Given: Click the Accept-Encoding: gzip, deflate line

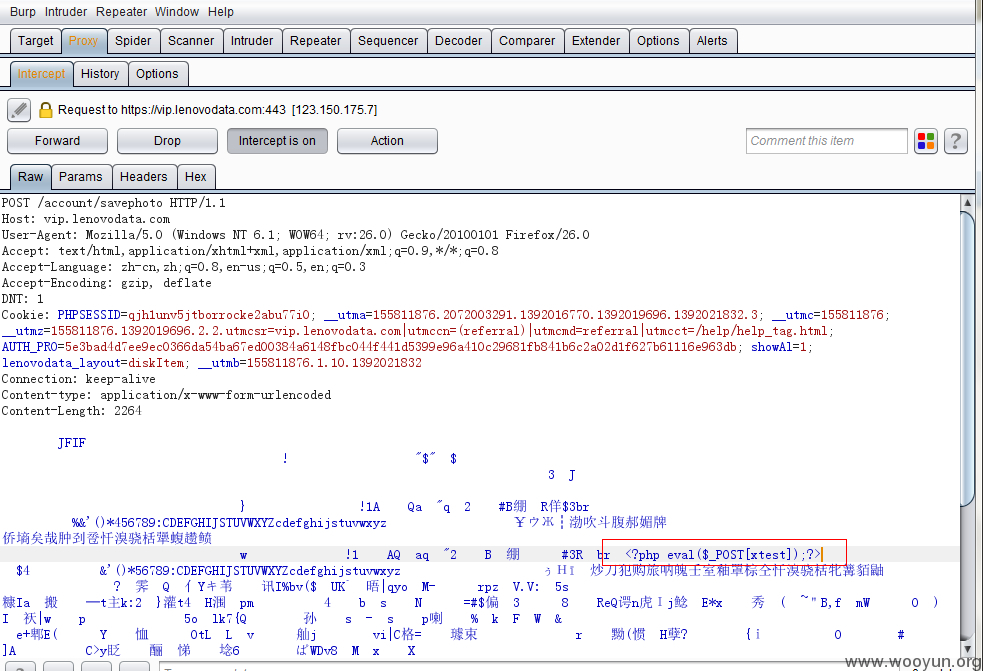Looking at the screenshot, I should tap(107, 283).
